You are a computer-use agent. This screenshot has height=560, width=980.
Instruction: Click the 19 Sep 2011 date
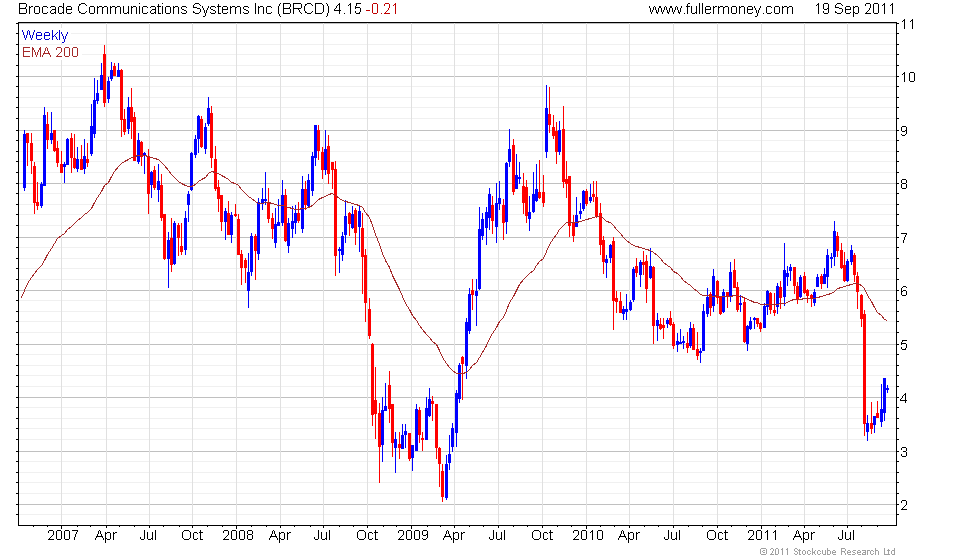click(x=852, y=9)
